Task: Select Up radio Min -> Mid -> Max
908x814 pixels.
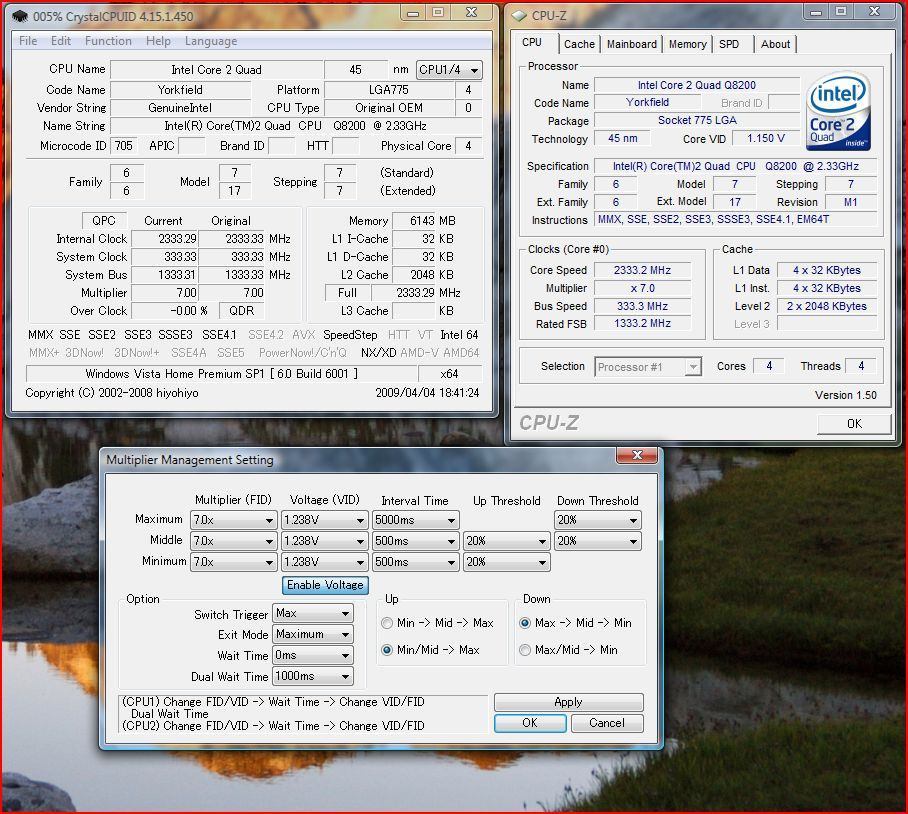Action: [387, 623]
